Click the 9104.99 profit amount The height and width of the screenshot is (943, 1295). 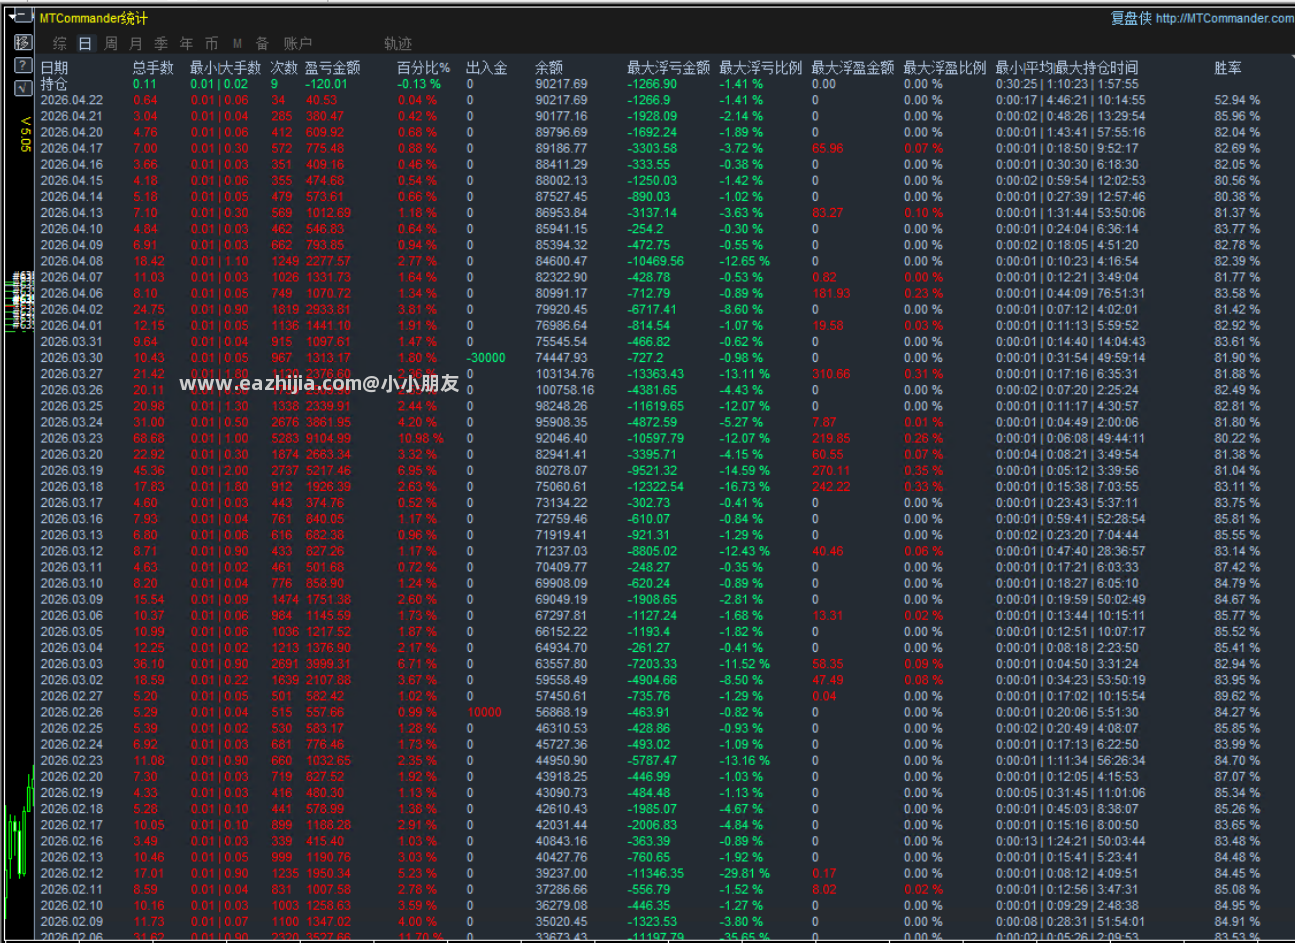328,438
